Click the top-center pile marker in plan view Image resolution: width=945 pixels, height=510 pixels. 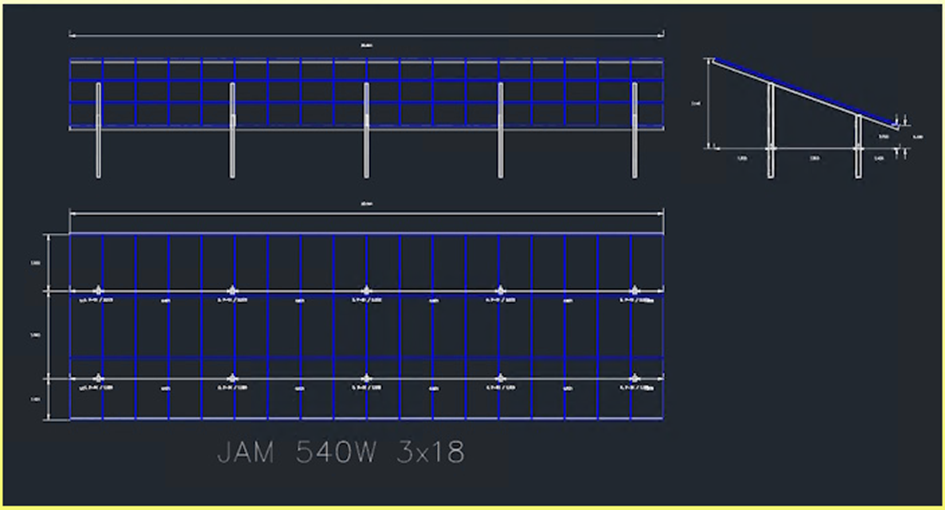366,291
